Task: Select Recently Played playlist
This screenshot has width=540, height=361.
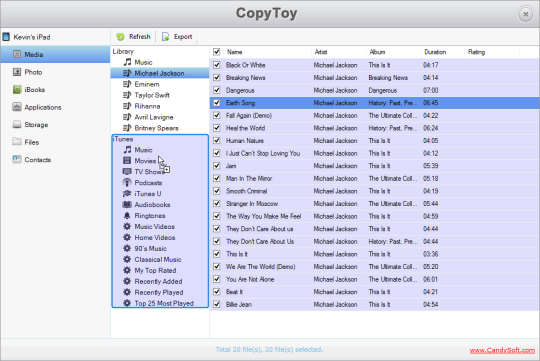Action: [x=160, y=292]
